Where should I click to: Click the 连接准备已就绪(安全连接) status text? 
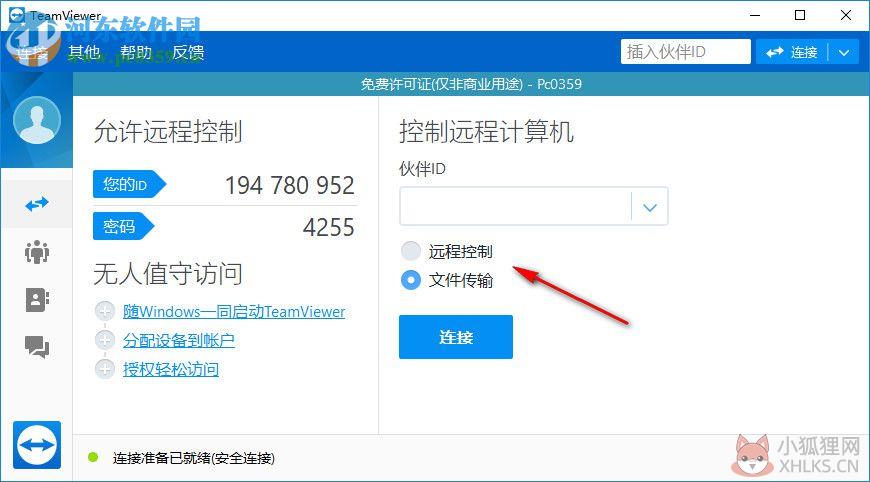point(194,458)
